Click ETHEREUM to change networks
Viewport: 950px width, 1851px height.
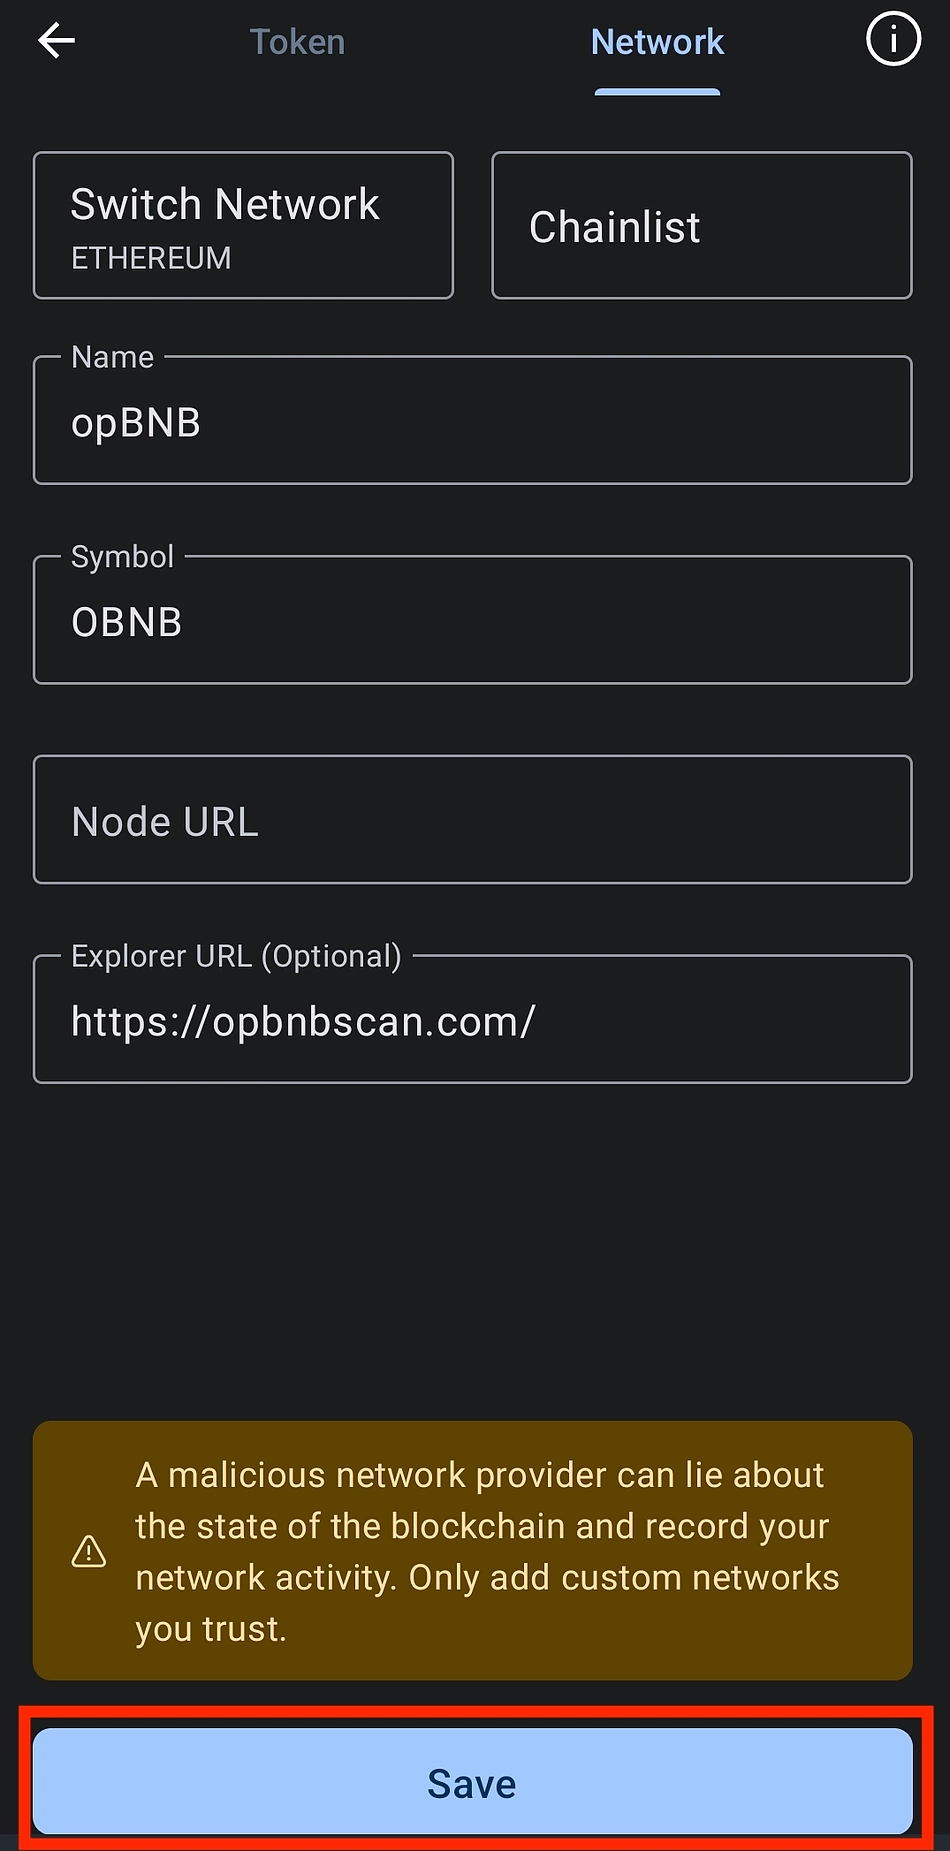click(x=151, y=258)
